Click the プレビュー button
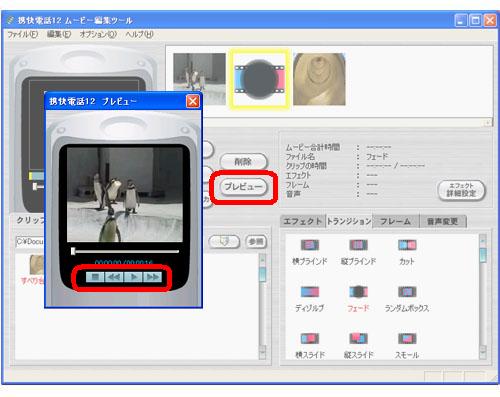The width and height of the screenshot is (500, 397). click(x=243, y=187)
